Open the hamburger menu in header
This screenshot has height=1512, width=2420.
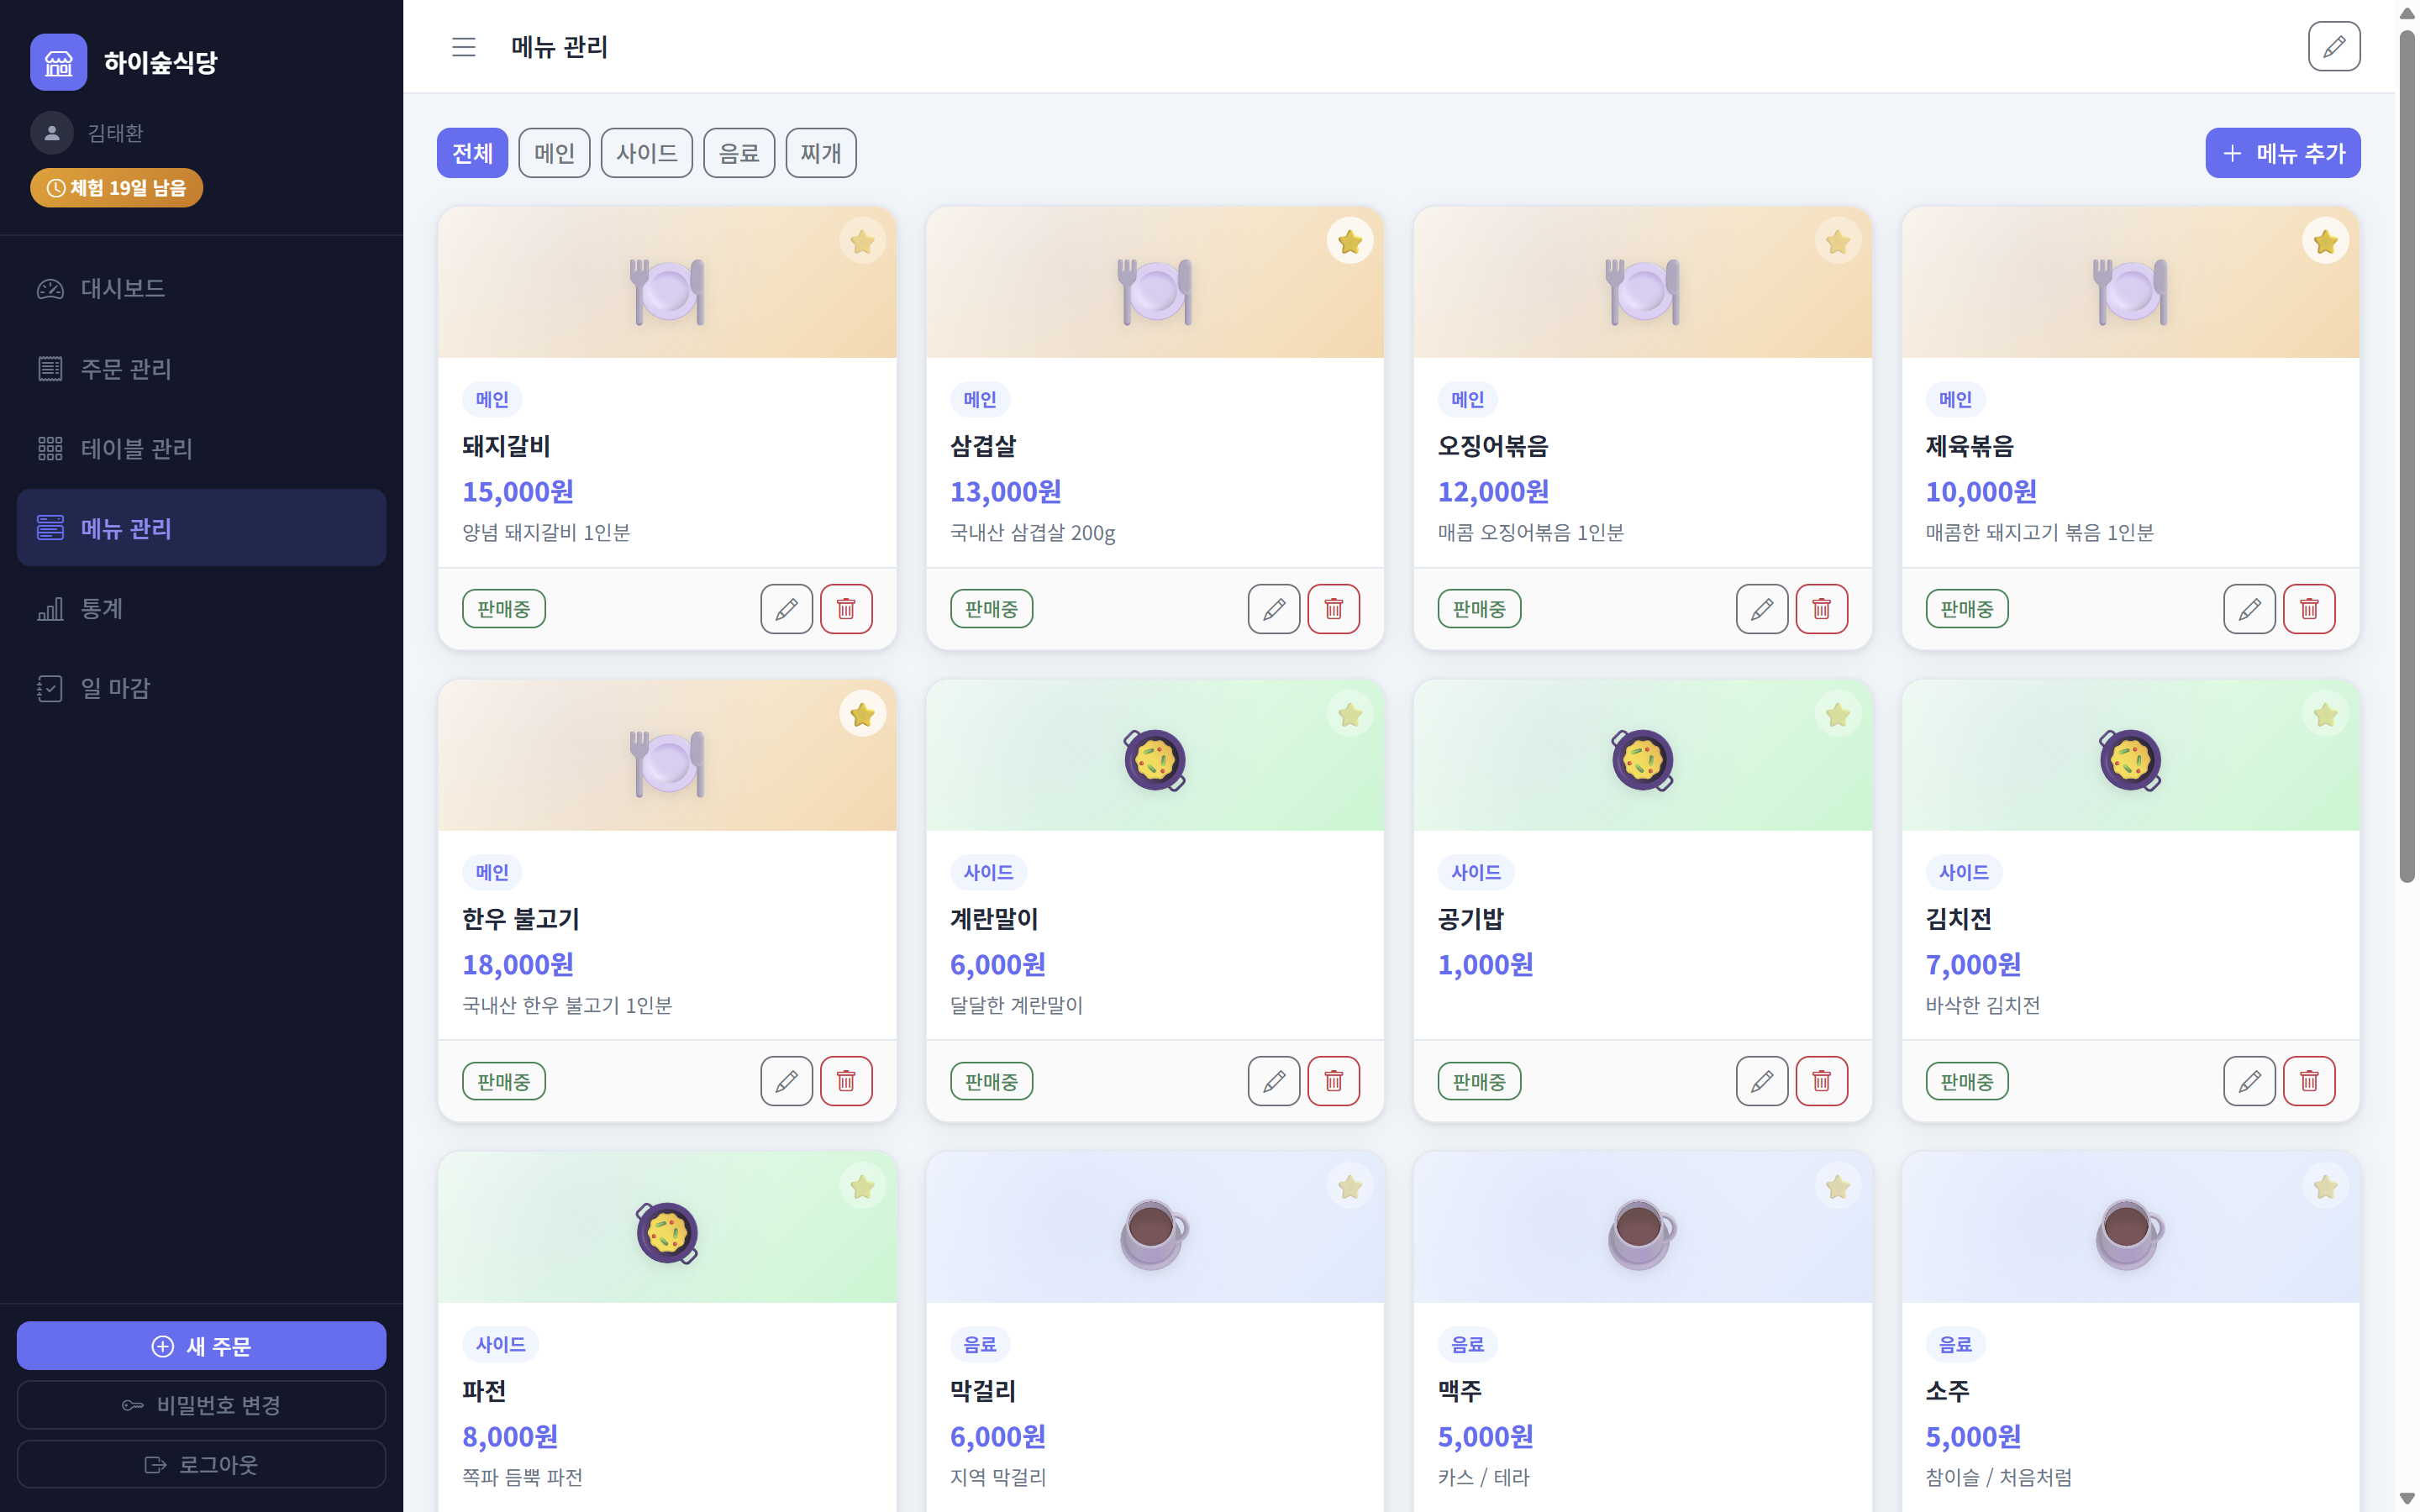463,47
